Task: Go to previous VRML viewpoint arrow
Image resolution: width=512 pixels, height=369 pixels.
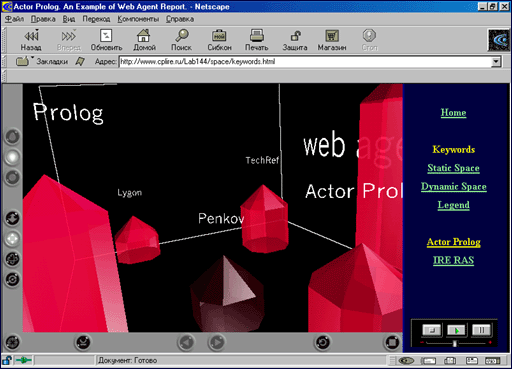Action: 186,342
